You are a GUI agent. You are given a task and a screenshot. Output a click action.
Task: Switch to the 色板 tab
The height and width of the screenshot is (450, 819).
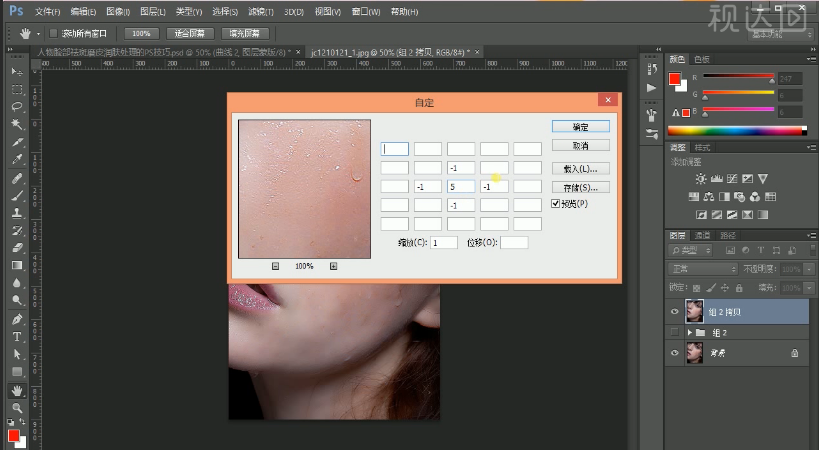coord(701,60)
